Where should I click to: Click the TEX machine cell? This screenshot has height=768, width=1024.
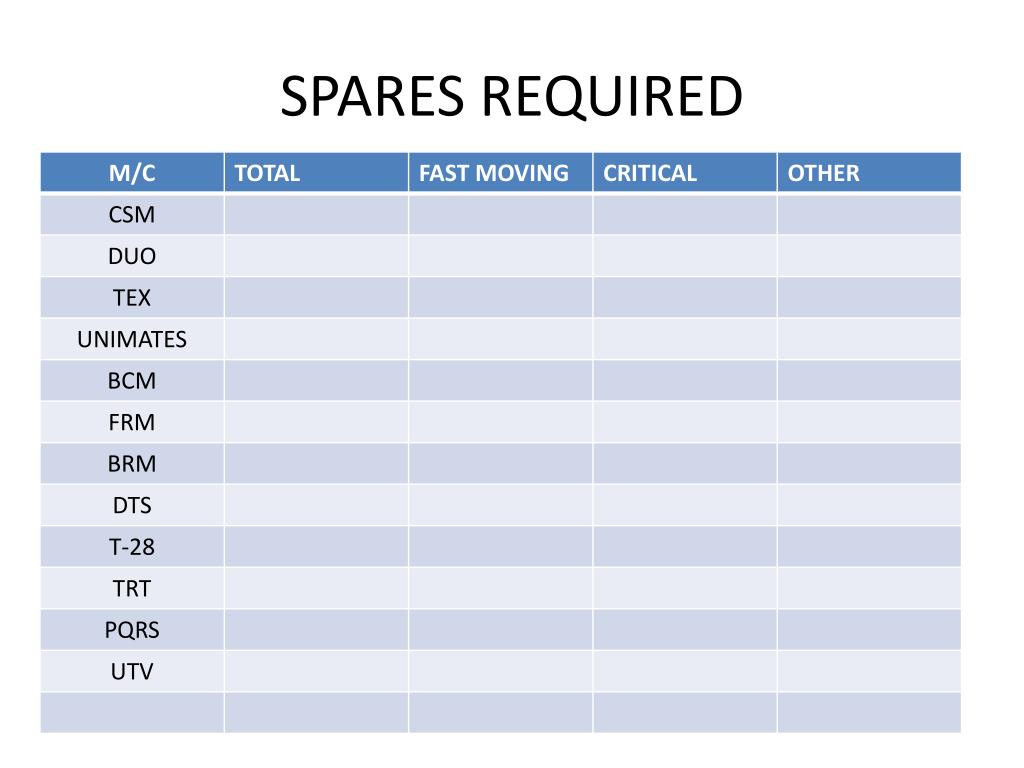click(132, 298)
